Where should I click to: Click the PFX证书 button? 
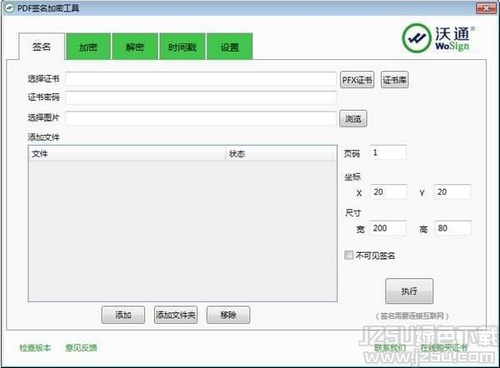pyautogui.click(x=357, y=80)
